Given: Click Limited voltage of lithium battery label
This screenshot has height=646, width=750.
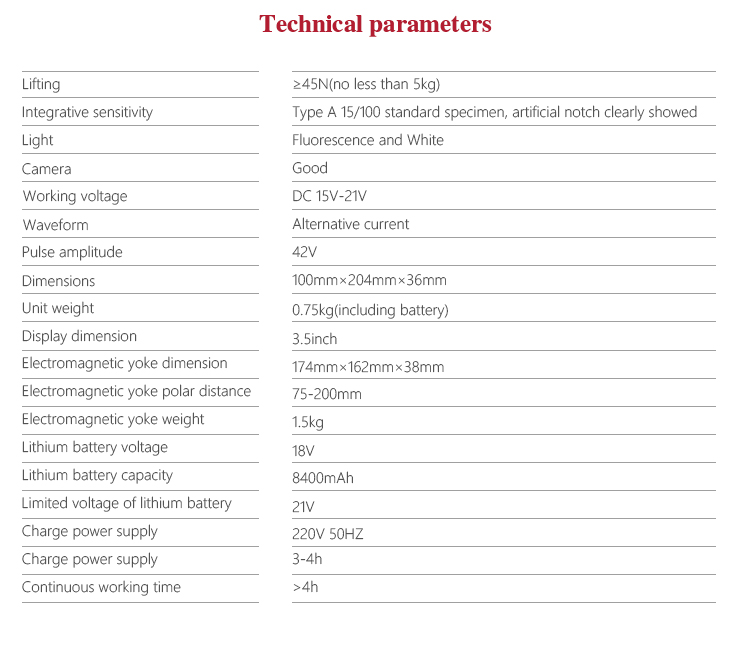Looking at the screenshot, I should pos(126,503).
